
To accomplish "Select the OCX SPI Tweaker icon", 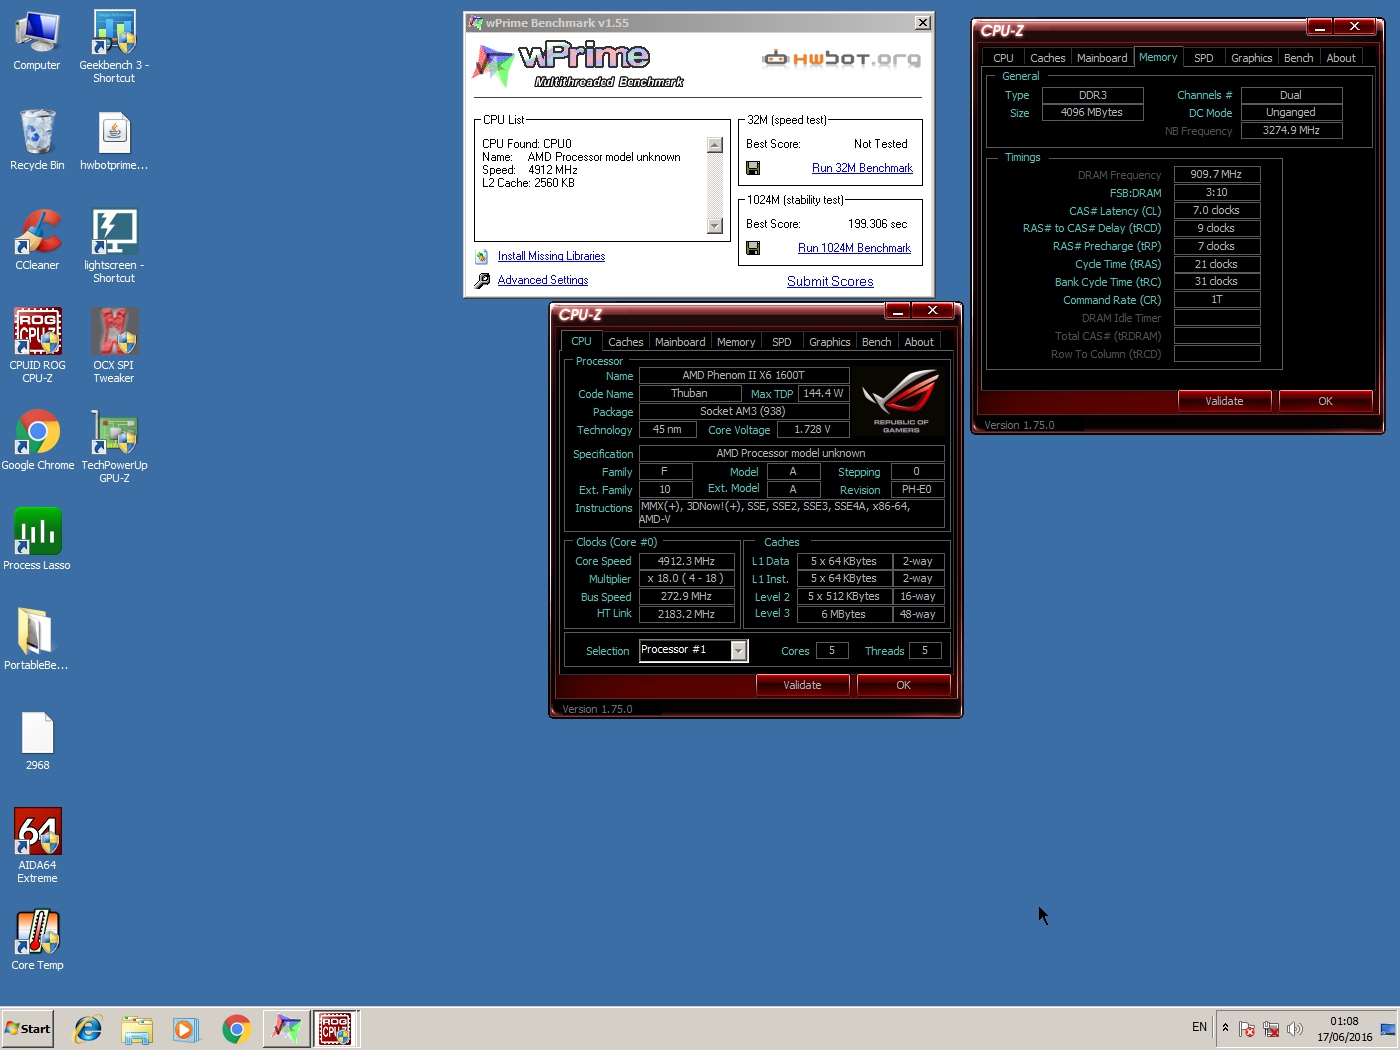I will point(114,346).
